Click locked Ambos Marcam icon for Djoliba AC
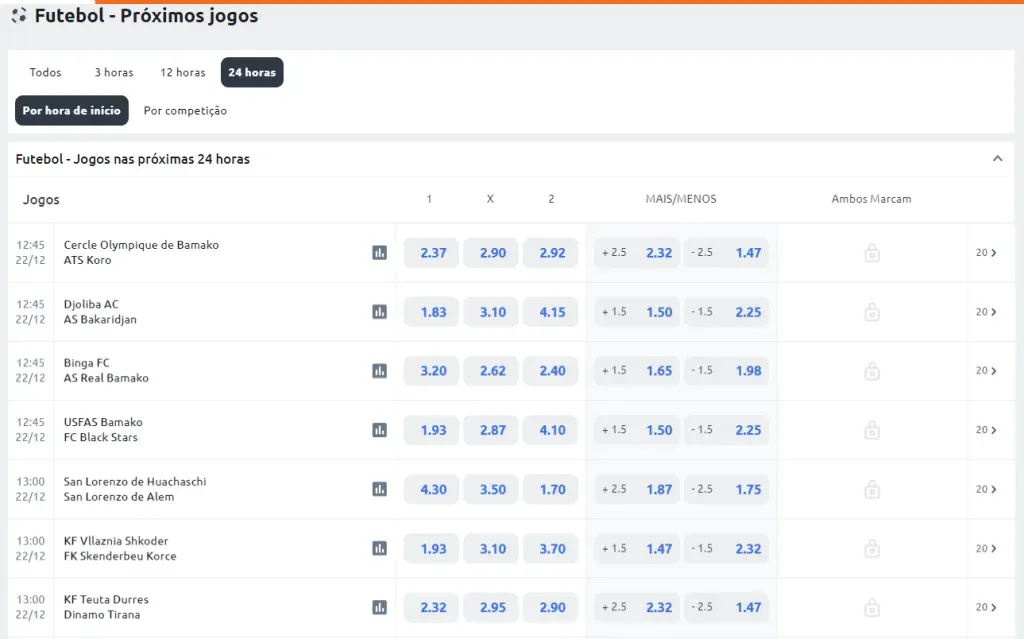The image size is (1024, 639). [x=871, y=312]
